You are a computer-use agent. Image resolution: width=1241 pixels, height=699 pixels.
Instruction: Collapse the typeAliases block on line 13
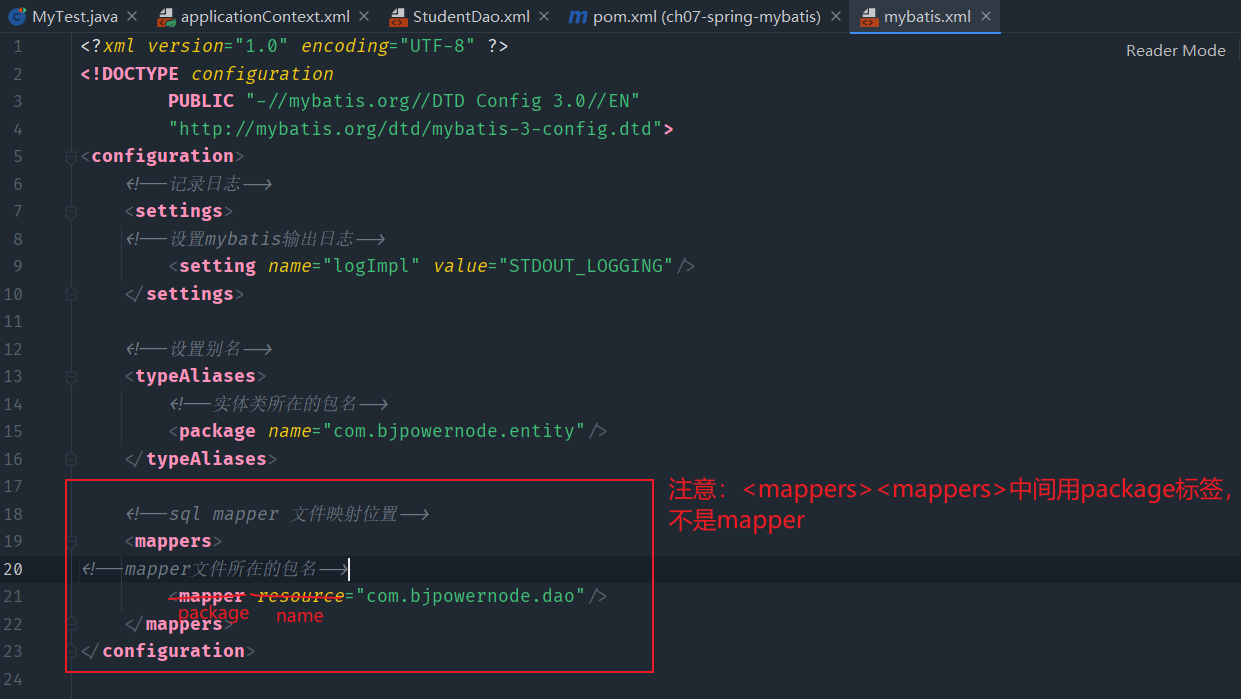[x=71, y=377]
